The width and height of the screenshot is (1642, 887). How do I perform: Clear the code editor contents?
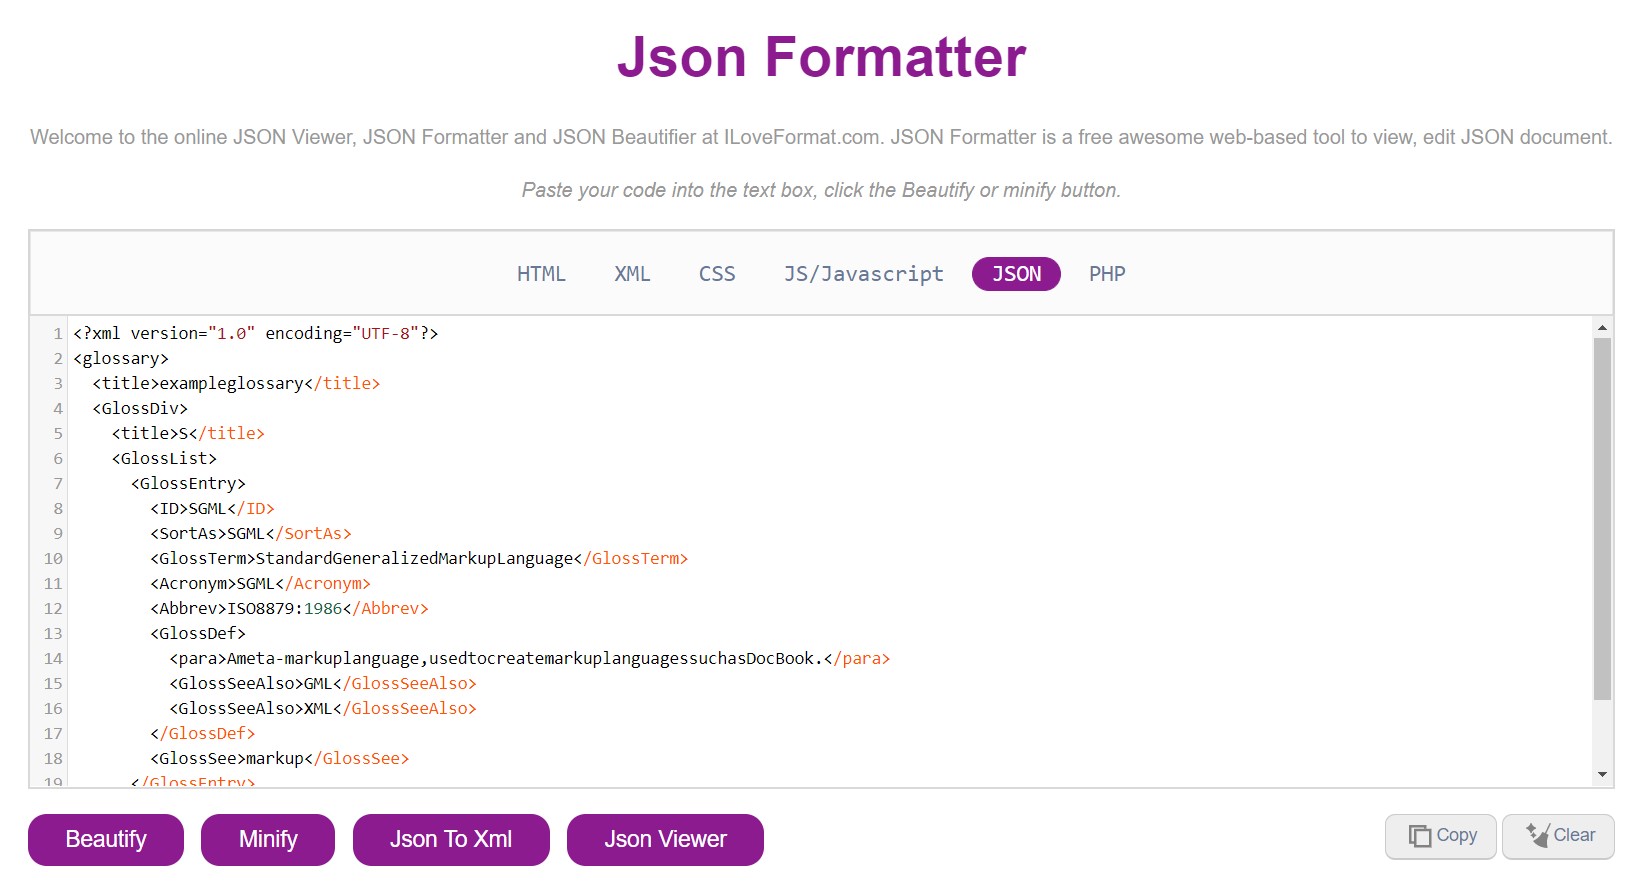(x=1558, y=835)
